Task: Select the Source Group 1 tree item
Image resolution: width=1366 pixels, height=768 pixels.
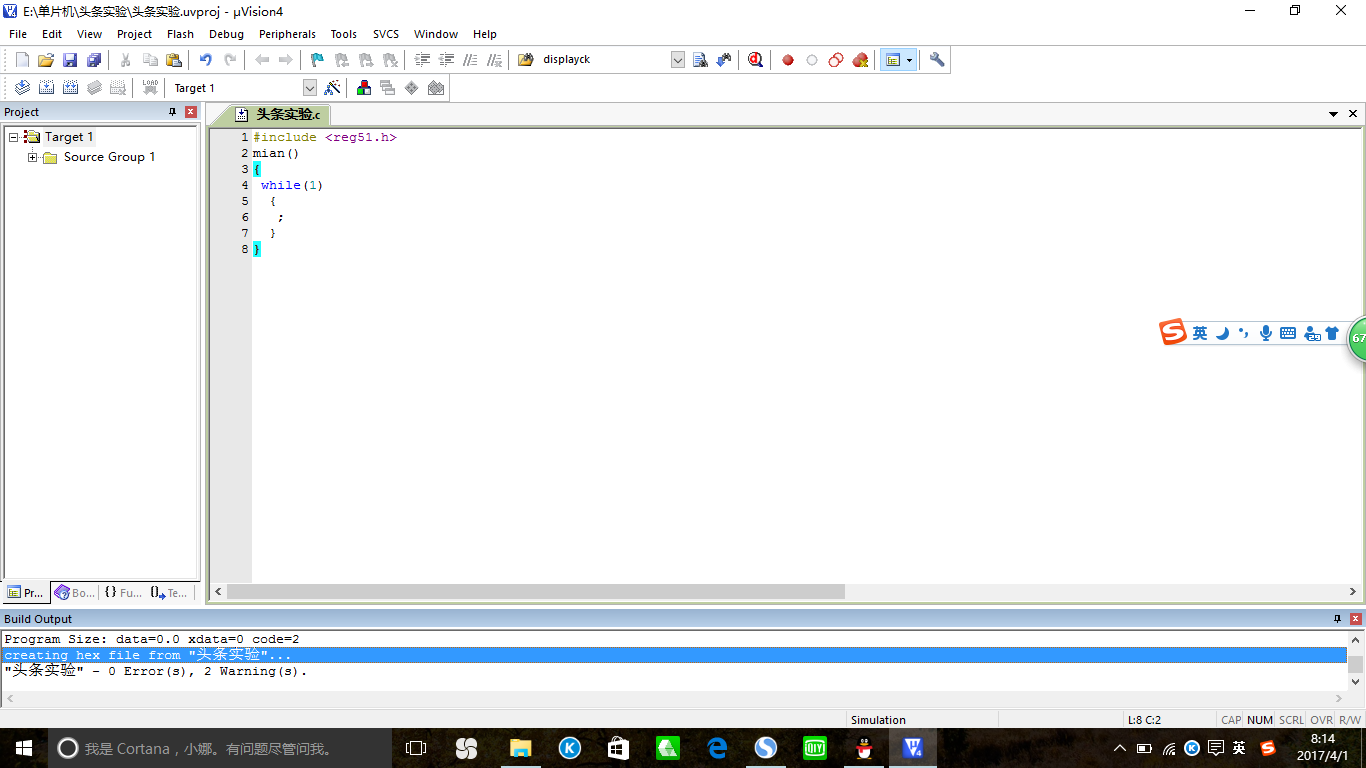Action: (109, 157)
